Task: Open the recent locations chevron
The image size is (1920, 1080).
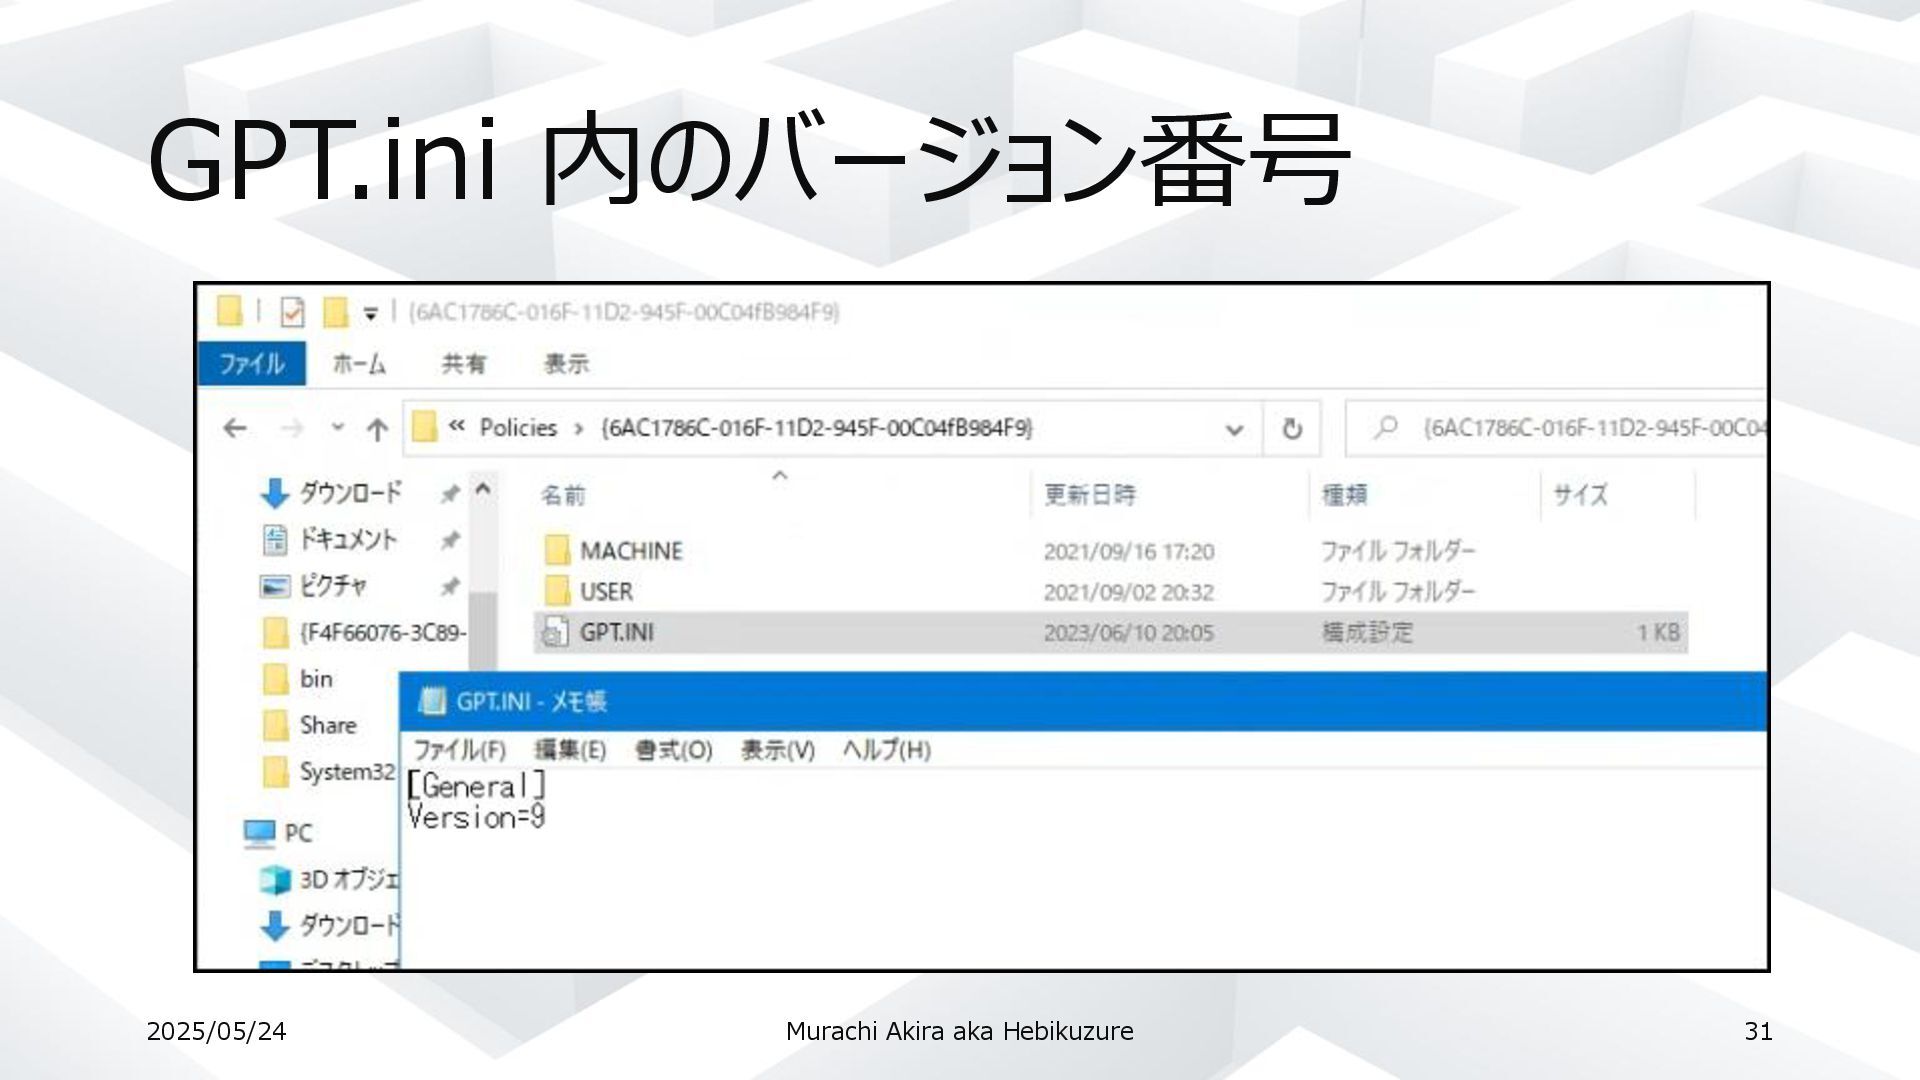Action: click(338, 428)
